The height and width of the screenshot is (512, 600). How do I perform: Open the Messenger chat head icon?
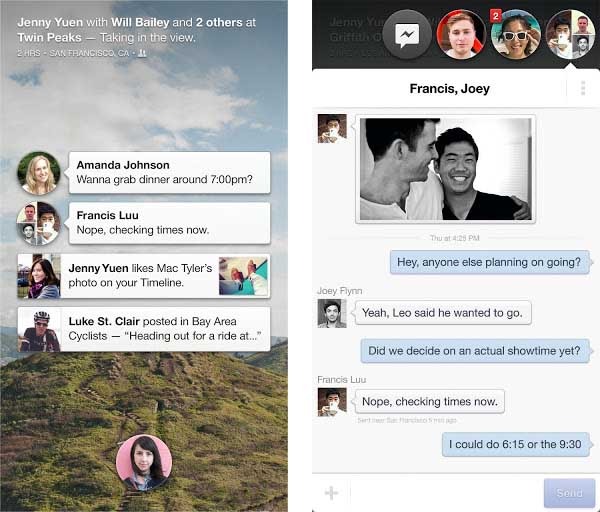406,36
